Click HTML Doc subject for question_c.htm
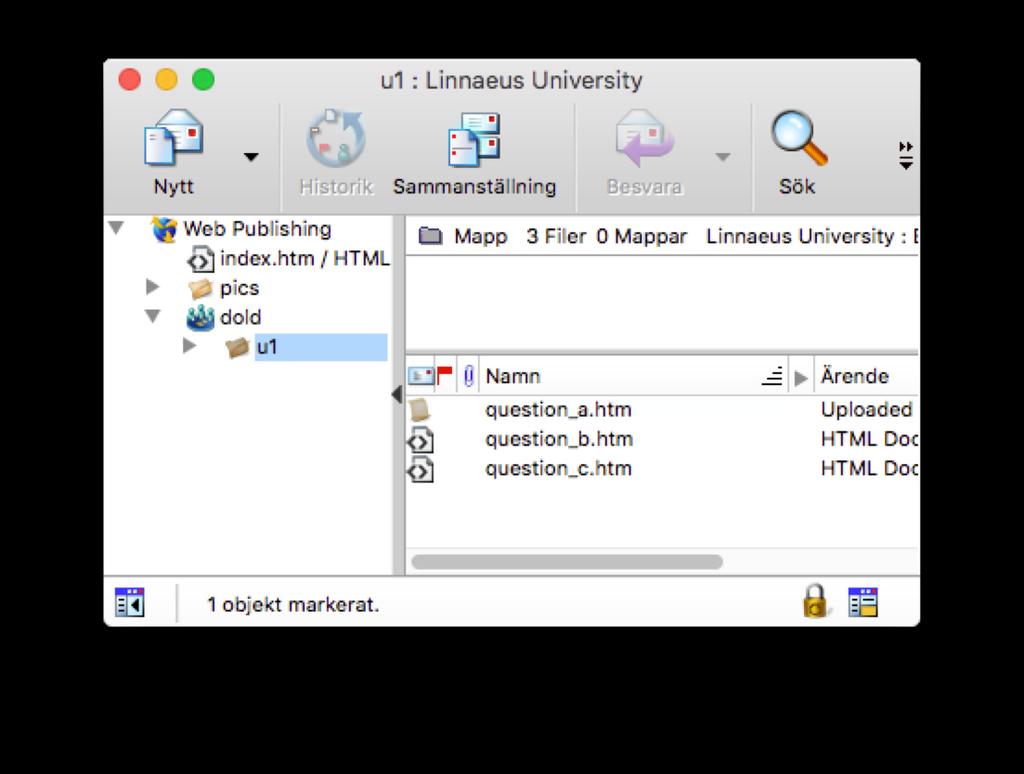This screenshot has height=774, width=1024. click(869, 468)
